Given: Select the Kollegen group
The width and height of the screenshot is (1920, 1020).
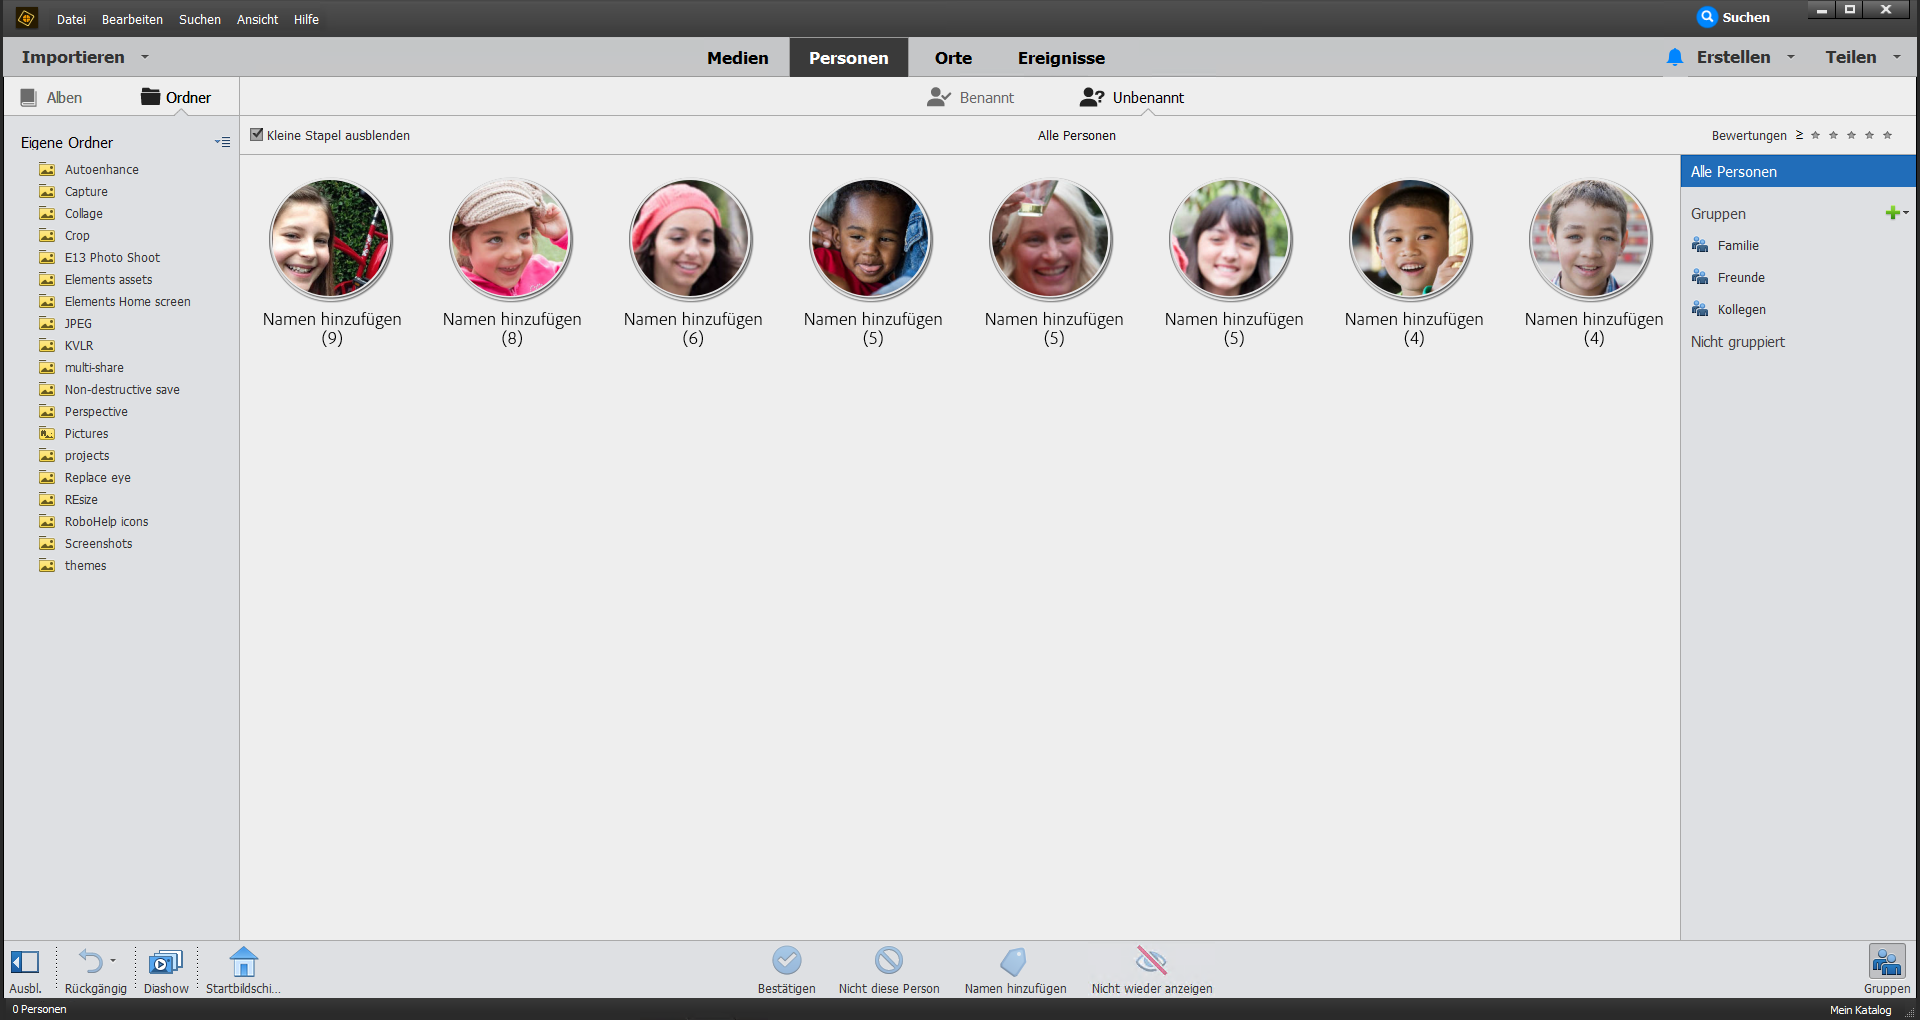Looking at the screenshot, I should (1742, 310).
